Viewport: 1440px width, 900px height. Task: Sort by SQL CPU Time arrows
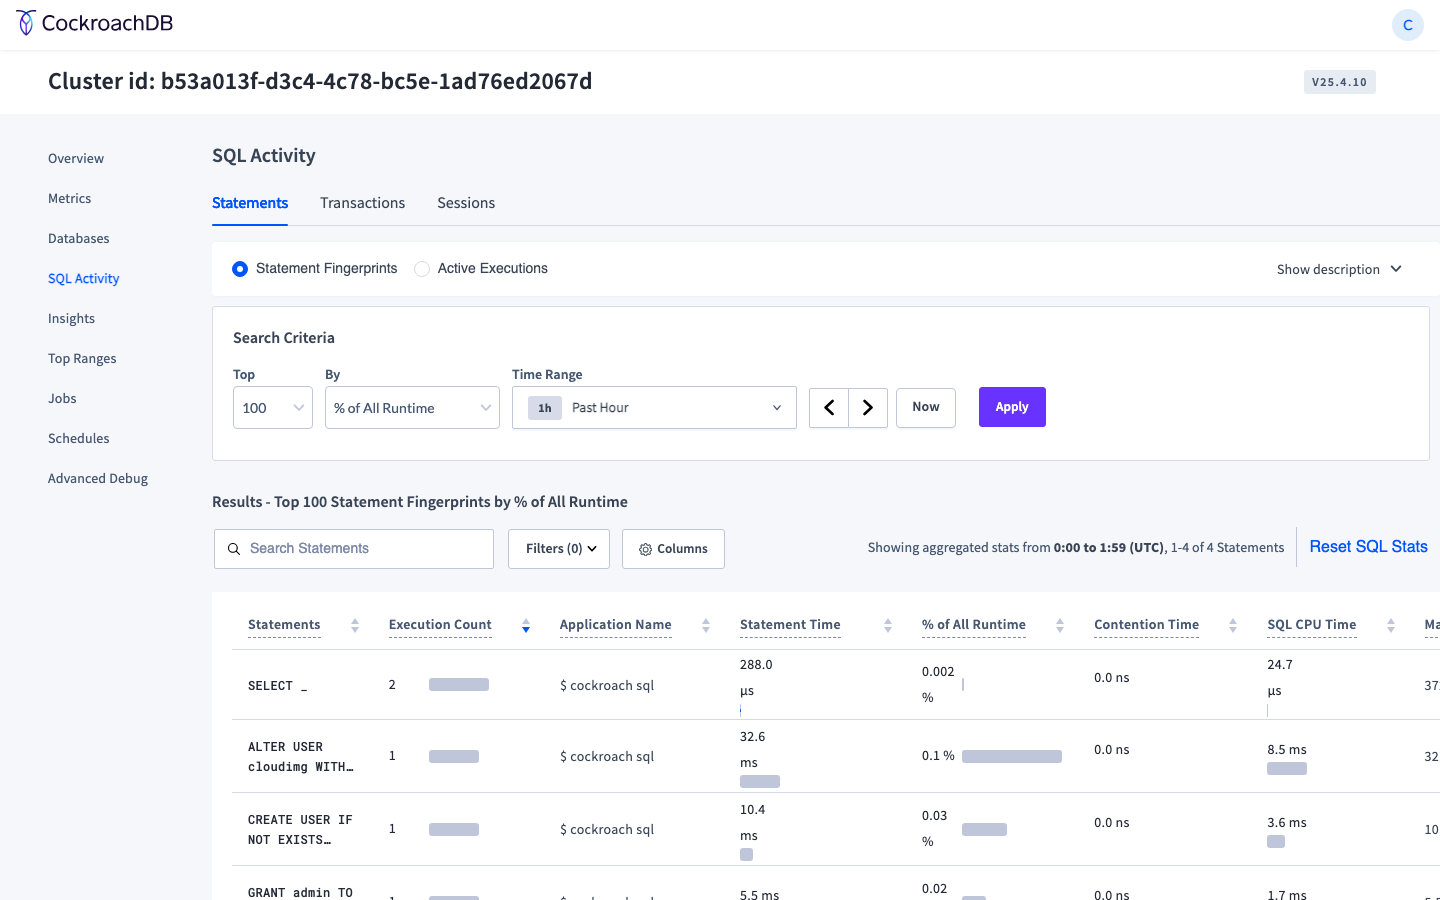pyautogui.click(x=1391, y=625)
